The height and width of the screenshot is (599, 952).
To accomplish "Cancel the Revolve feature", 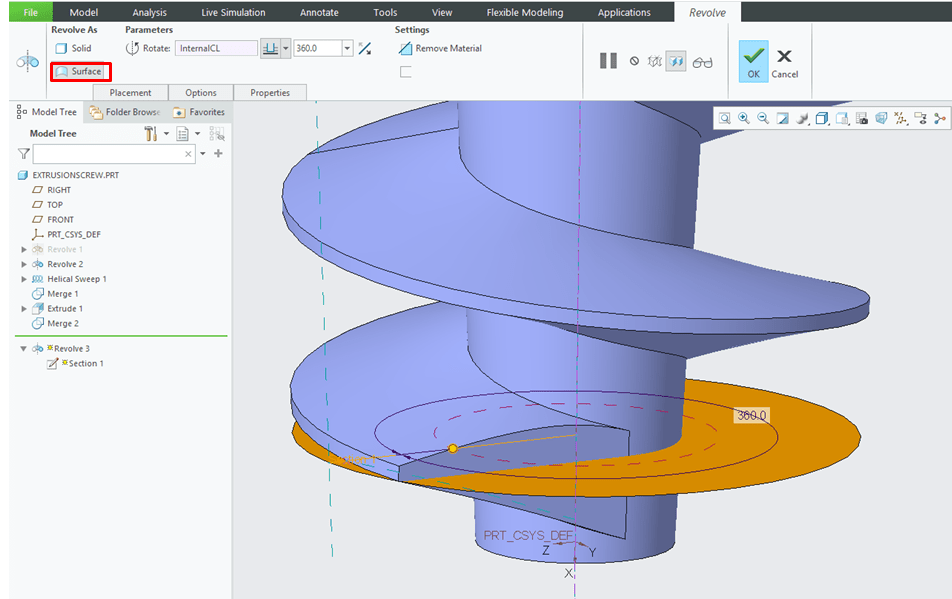I will (785, 61).
